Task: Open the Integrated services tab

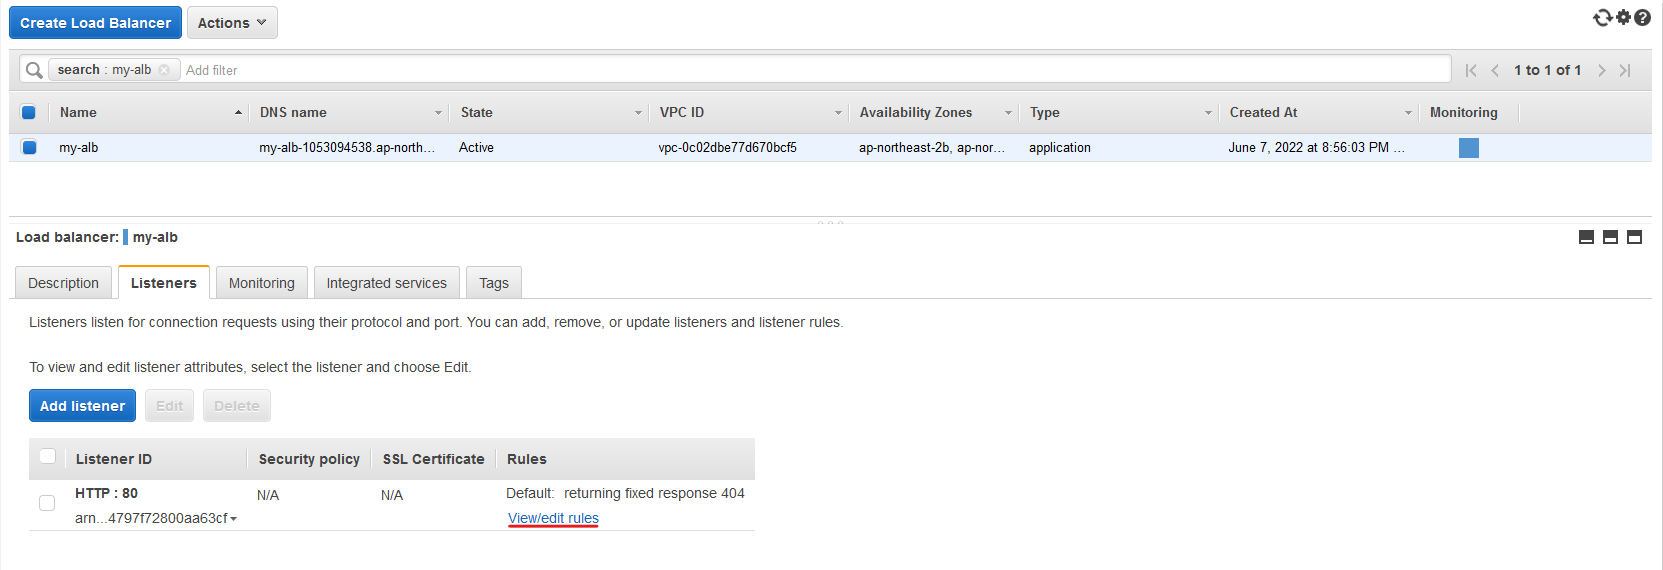Action: pos(387,283)
